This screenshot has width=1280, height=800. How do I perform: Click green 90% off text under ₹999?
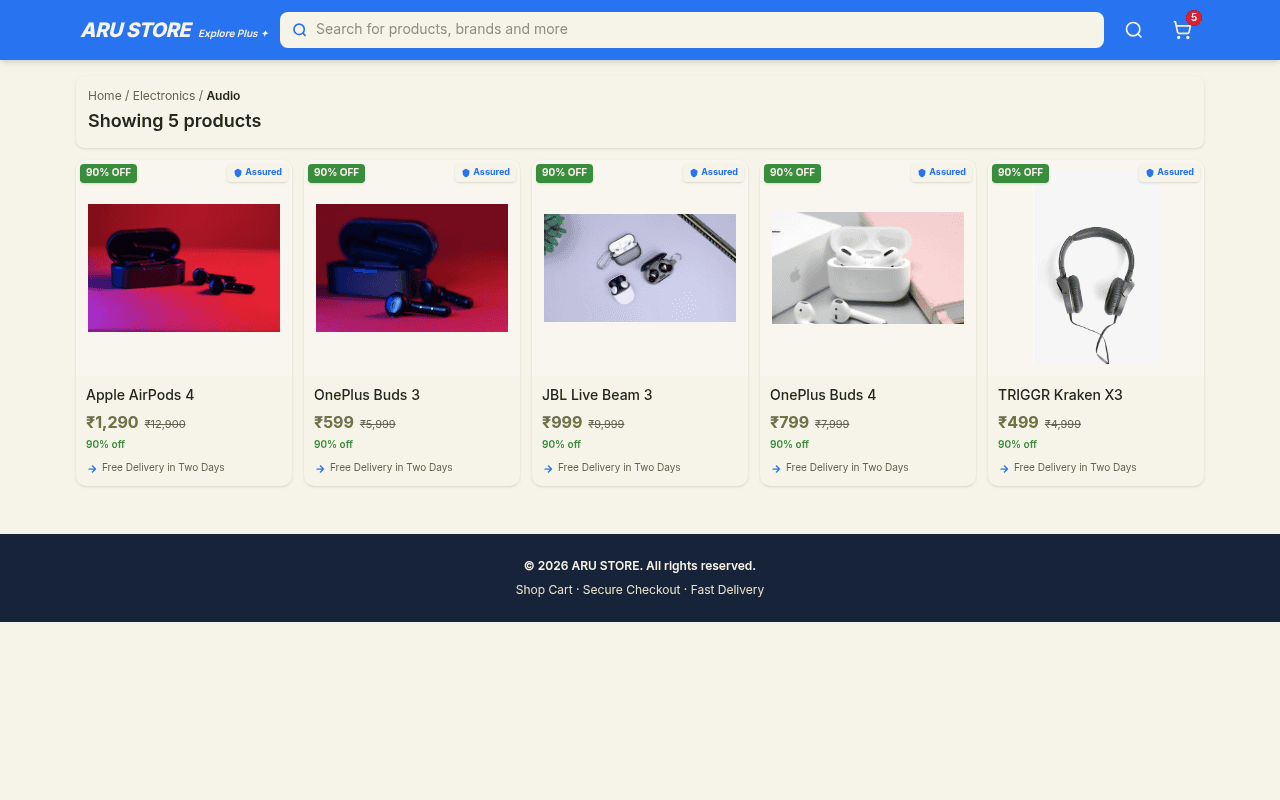pos(561,444)
